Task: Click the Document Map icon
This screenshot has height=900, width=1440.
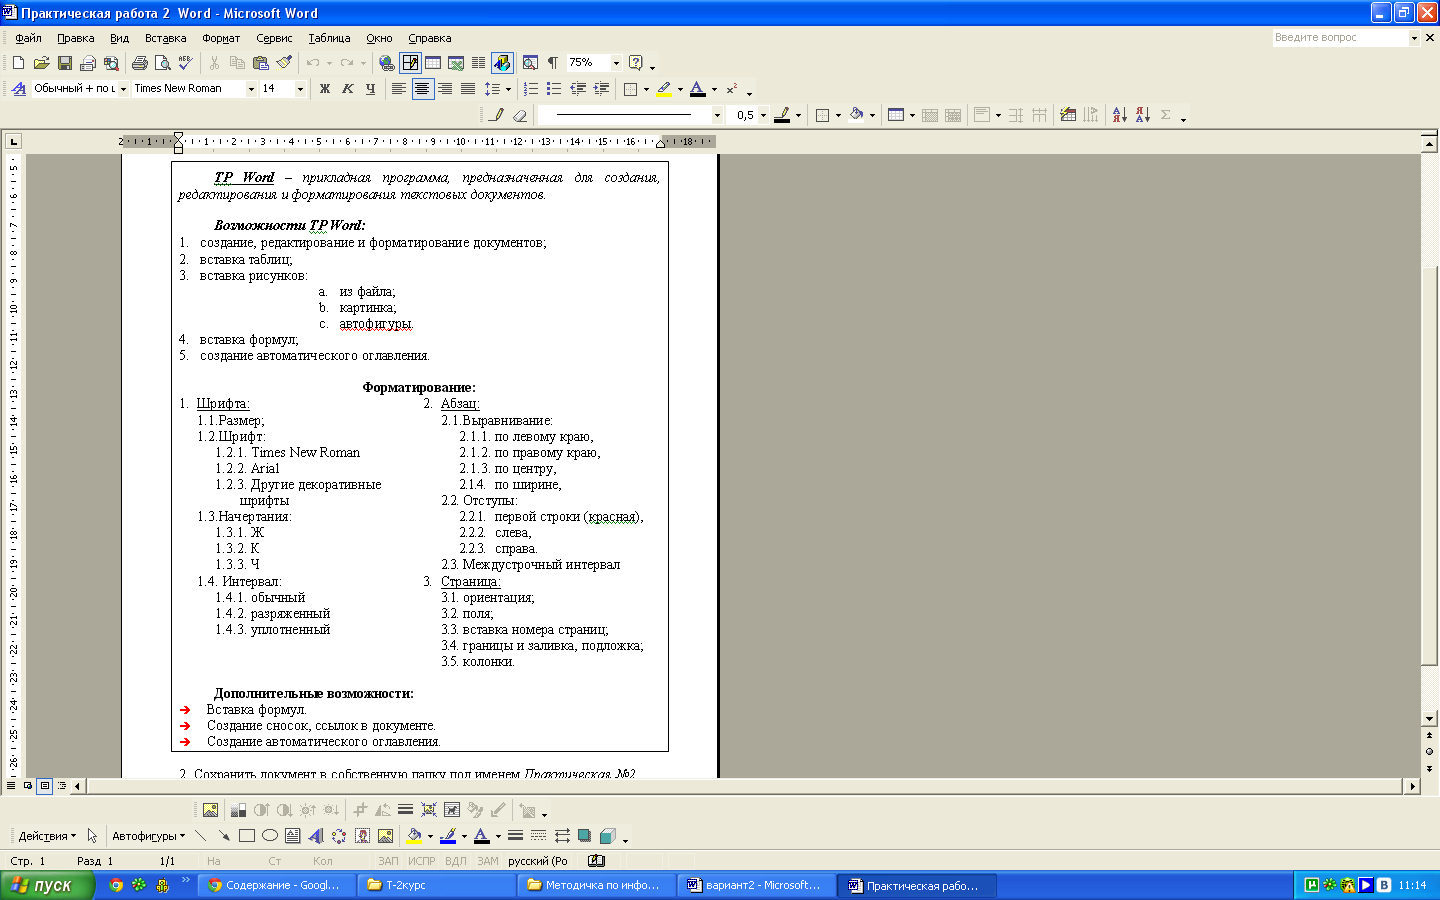Action: tap(530, 63)
